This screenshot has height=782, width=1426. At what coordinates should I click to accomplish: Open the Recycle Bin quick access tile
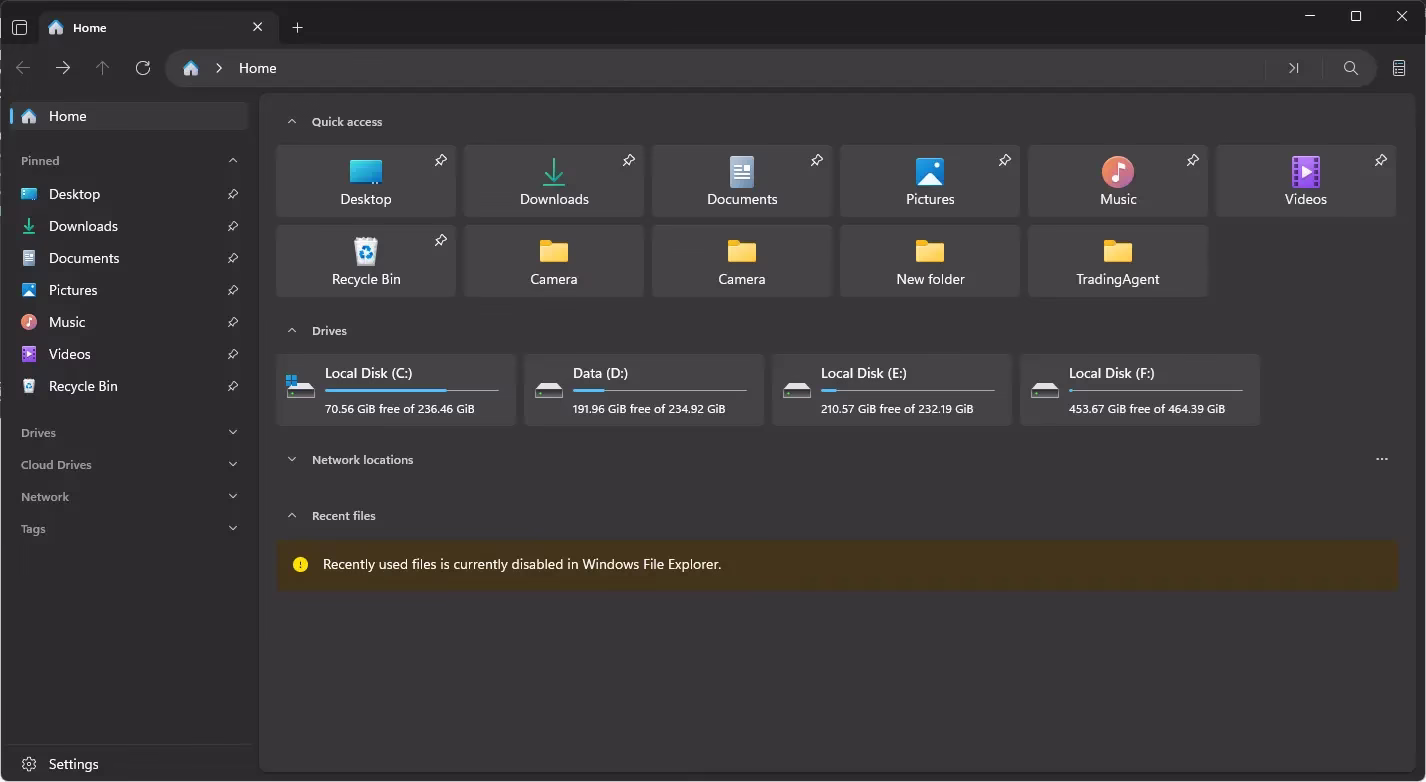tap(366, 261)
